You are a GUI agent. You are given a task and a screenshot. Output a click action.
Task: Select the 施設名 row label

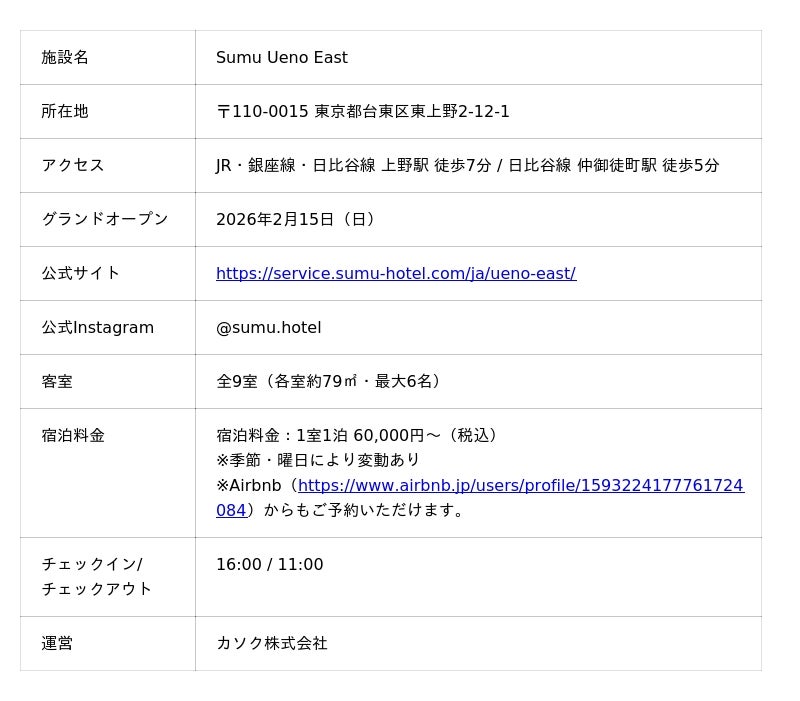(x=65, y=58)
